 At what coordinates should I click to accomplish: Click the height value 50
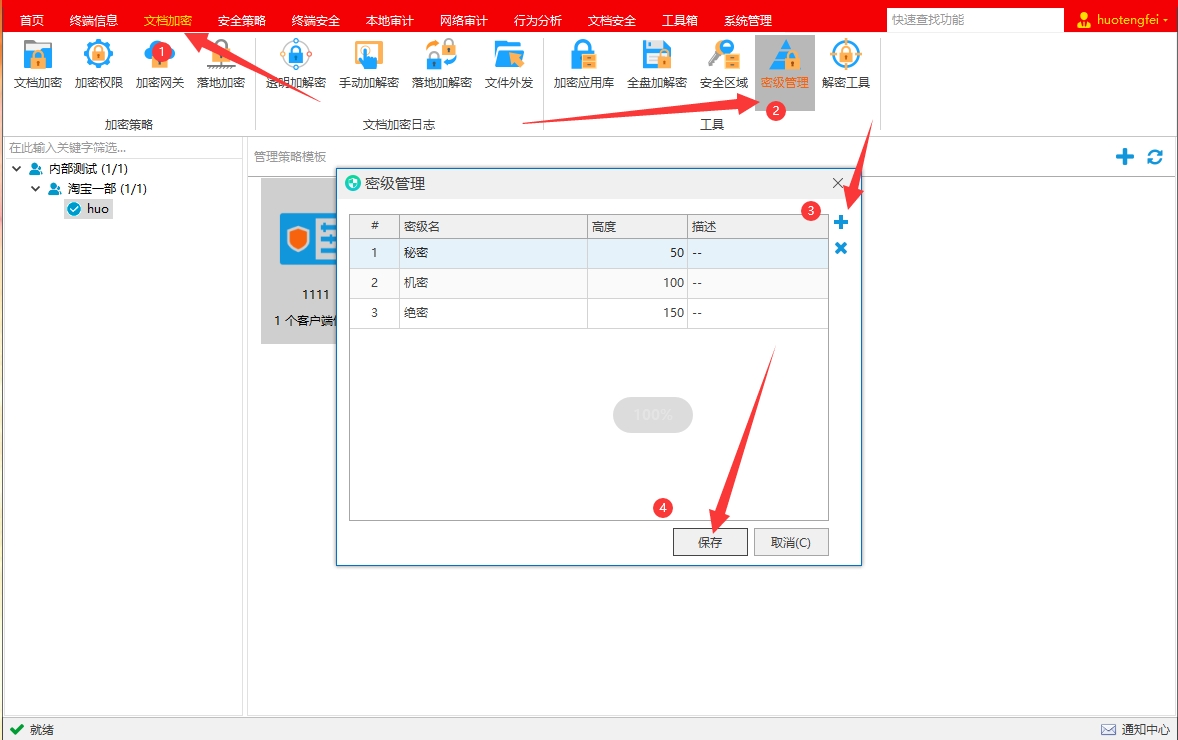(677, 253)
